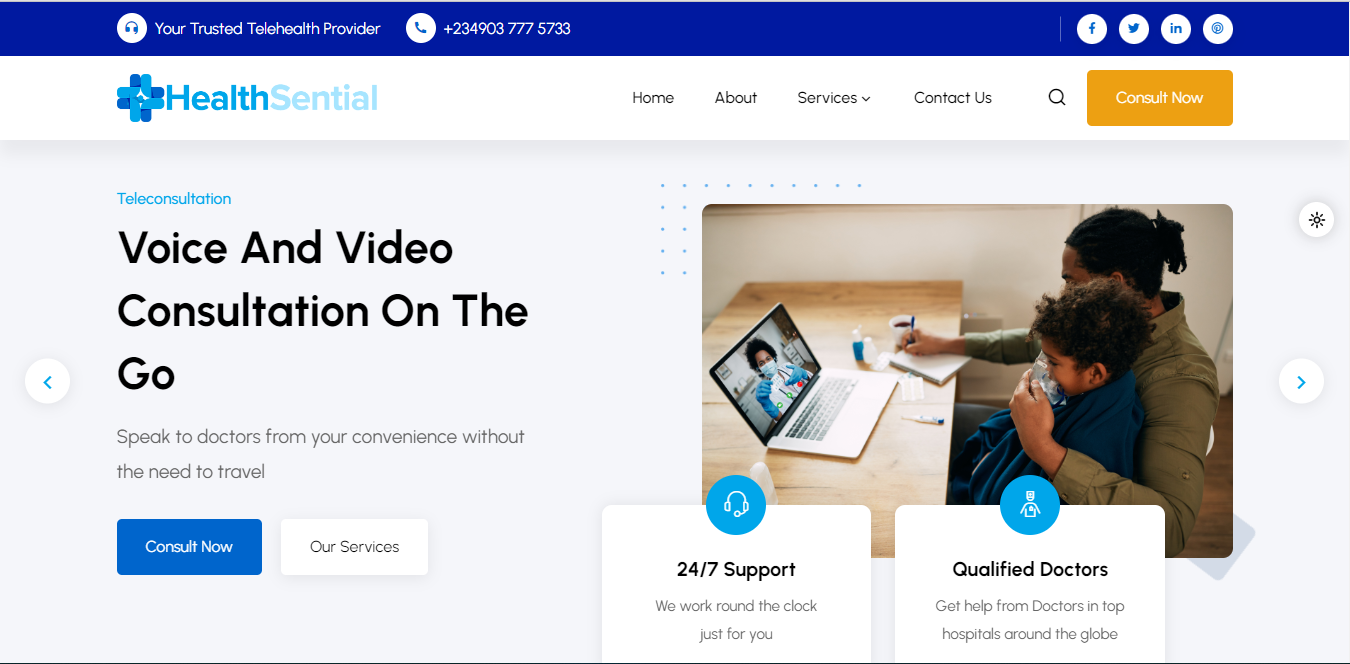1350x664 pixels.
Task: Click the Our Services button
Action: pos(354,547)
